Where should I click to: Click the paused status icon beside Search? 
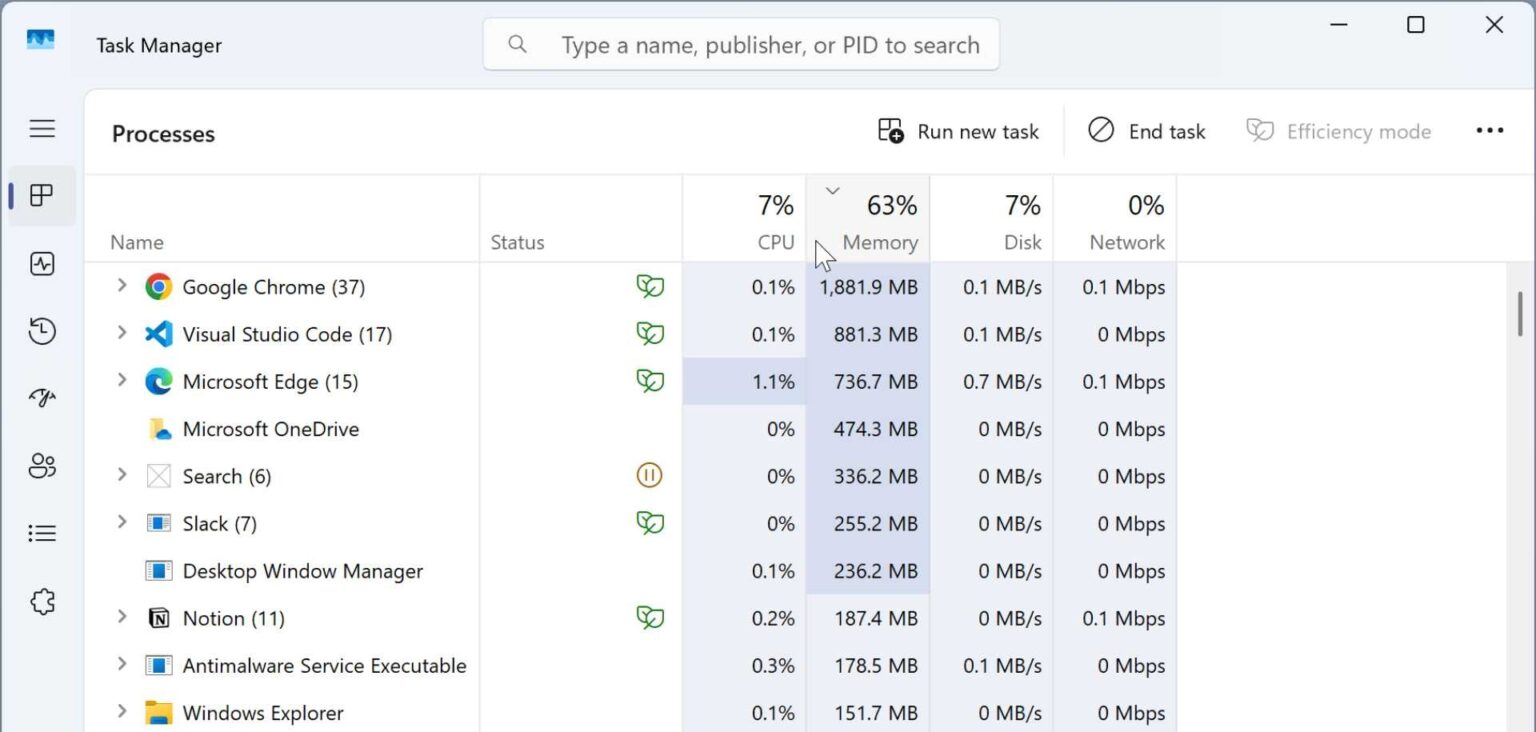tap(649, 476)
